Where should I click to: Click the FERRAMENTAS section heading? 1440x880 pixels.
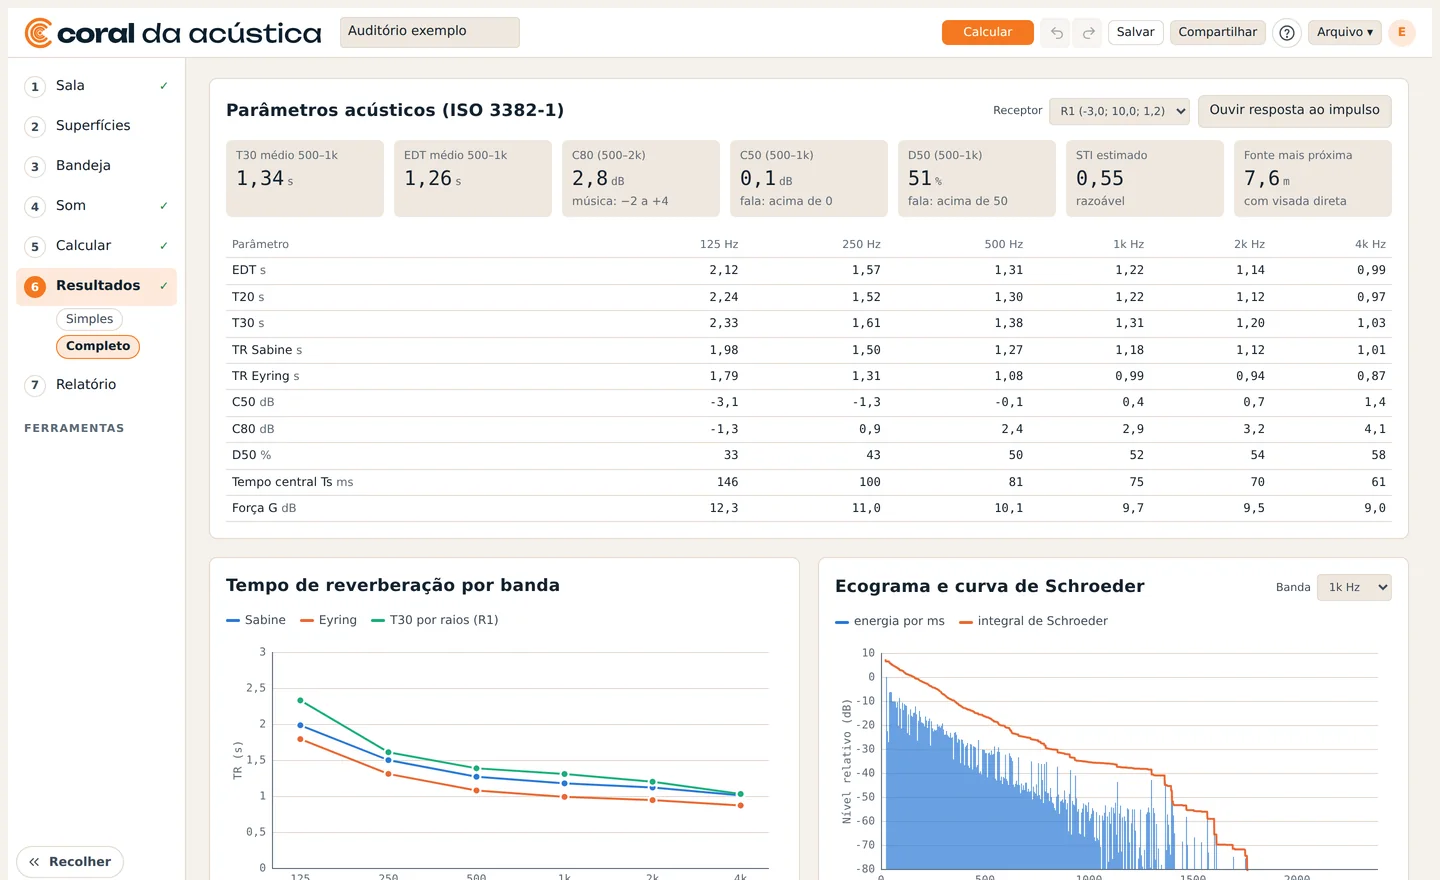point(74,428)
